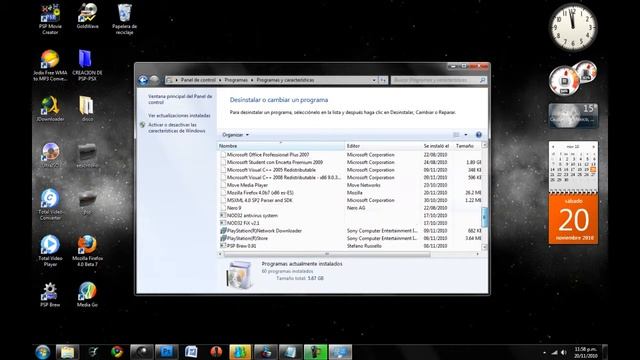Expand the view options dropdown arrow

click(466, 135)
